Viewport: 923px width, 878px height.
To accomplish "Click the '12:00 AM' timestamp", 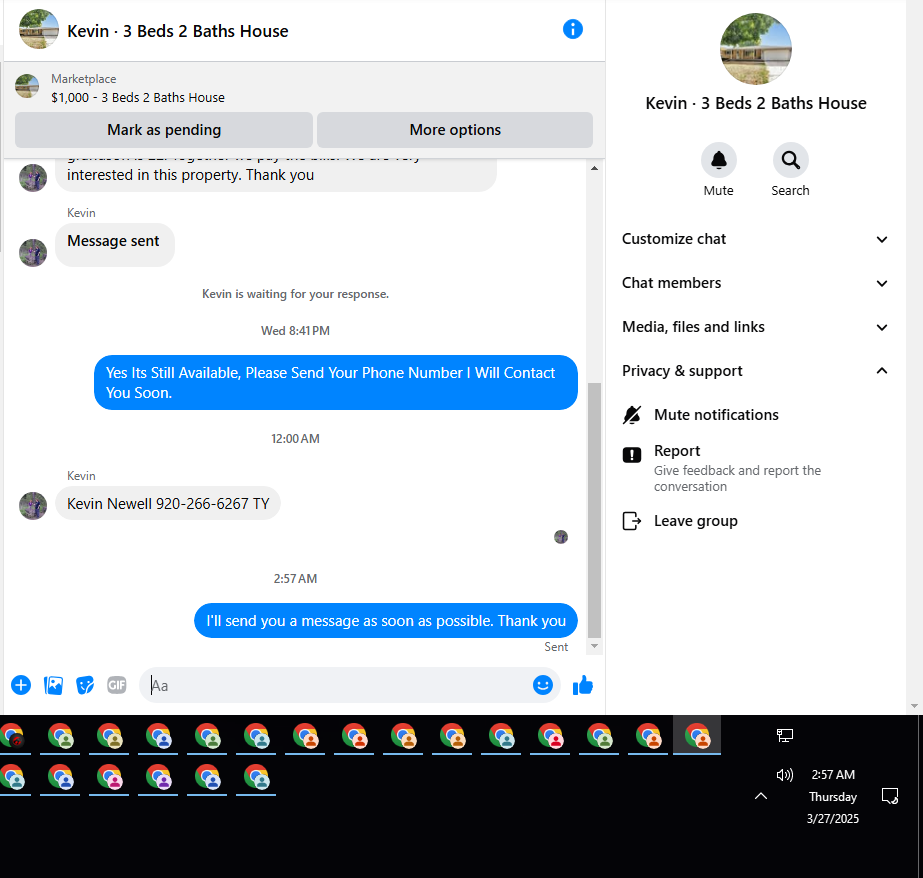I will tap(296, 438).
